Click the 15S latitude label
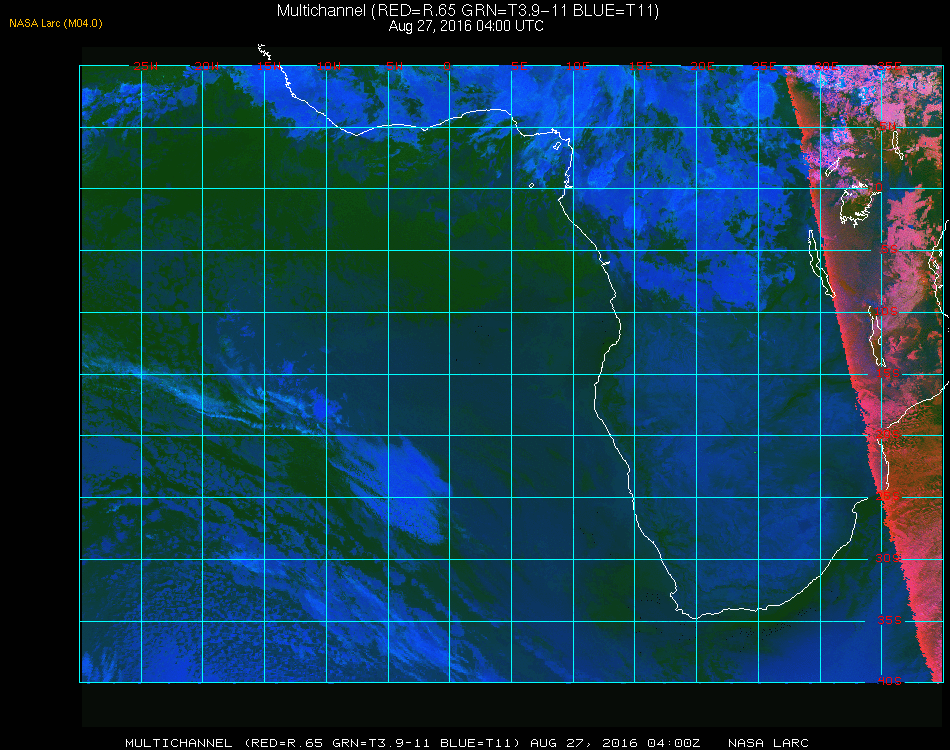This screenshot has height=750, width=950. click(888, 374)
